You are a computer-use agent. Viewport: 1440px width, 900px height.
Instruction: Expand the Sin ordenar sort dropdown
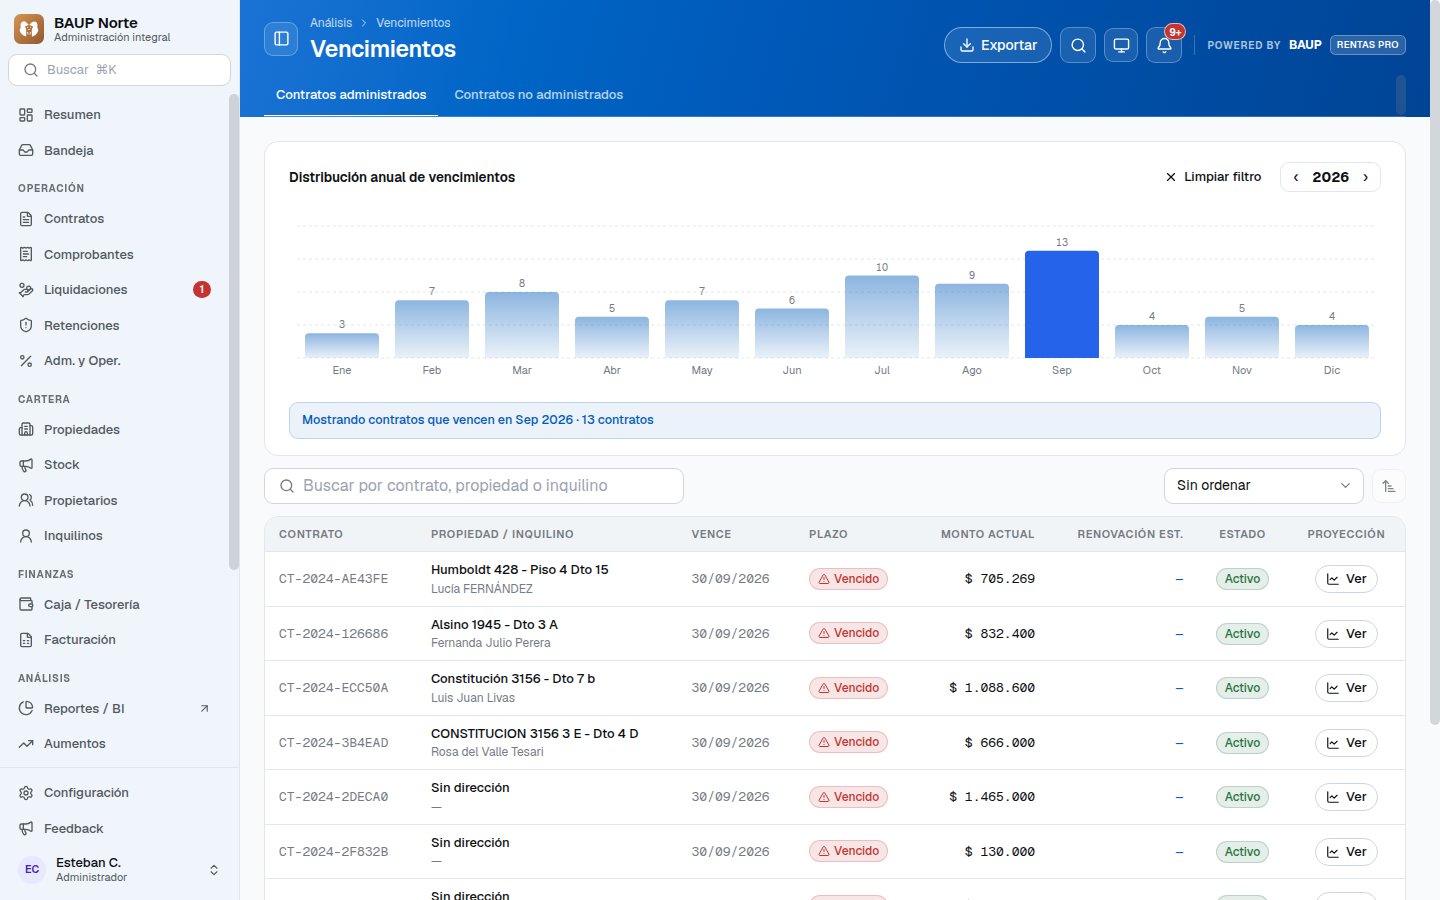click(1264, 486)
